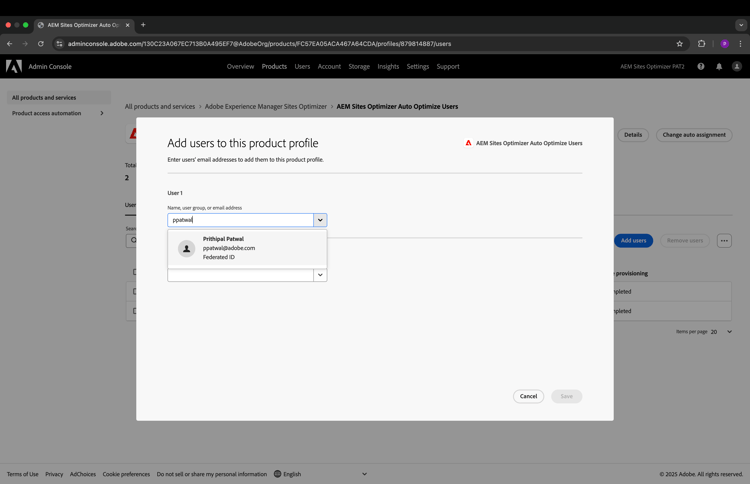Image resolution: width=750 pixels, height=484 pixels.
Task: Open the help question mark icon
Action: (701, 66)
